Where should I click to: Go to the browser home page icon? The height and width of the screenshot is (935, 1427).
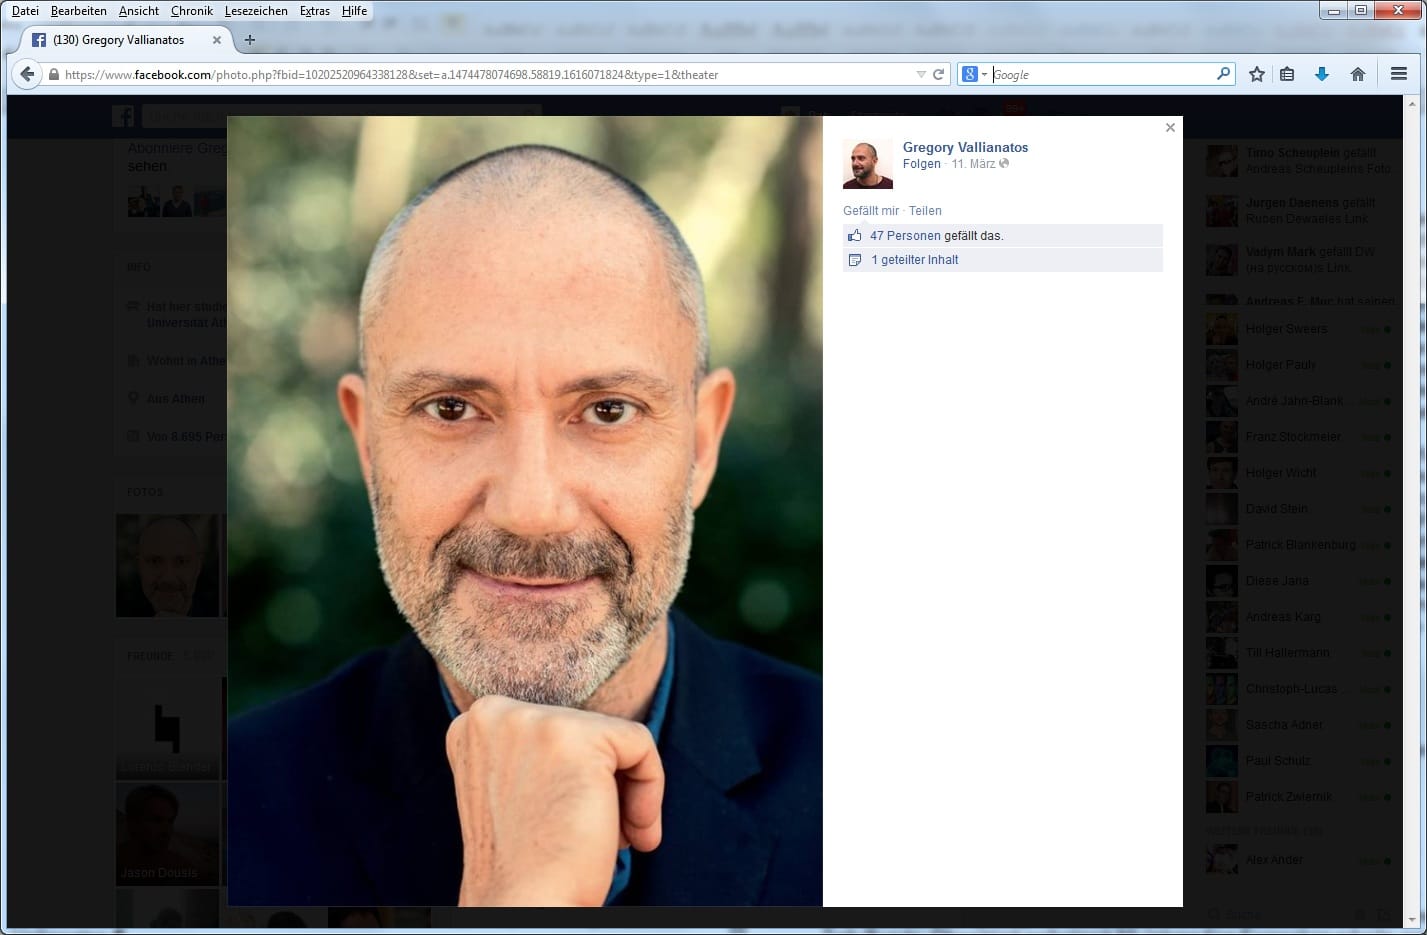point(1357,74)
